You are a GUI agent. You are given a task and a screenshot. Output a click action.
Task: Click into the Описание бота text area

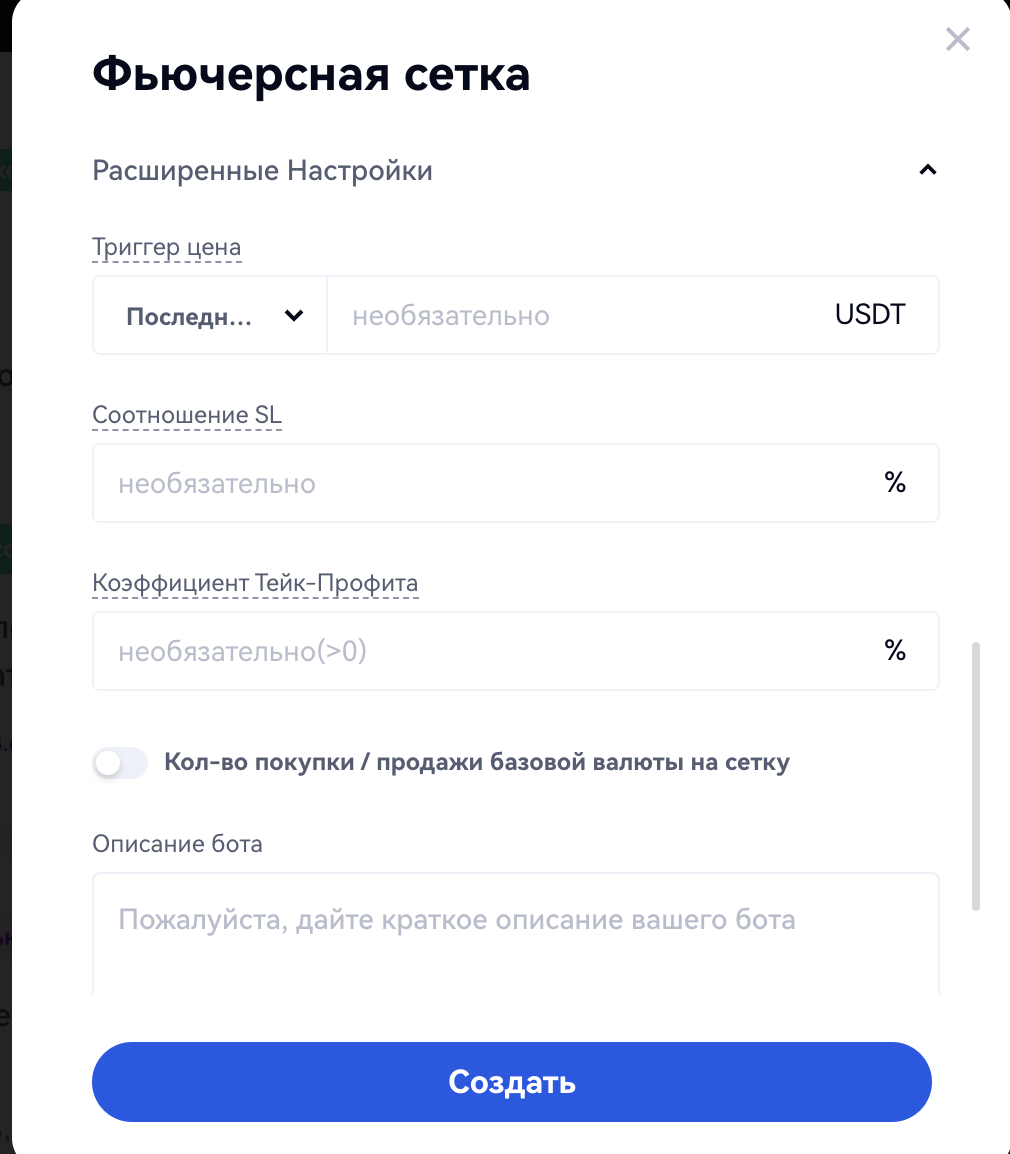point(515,935)
